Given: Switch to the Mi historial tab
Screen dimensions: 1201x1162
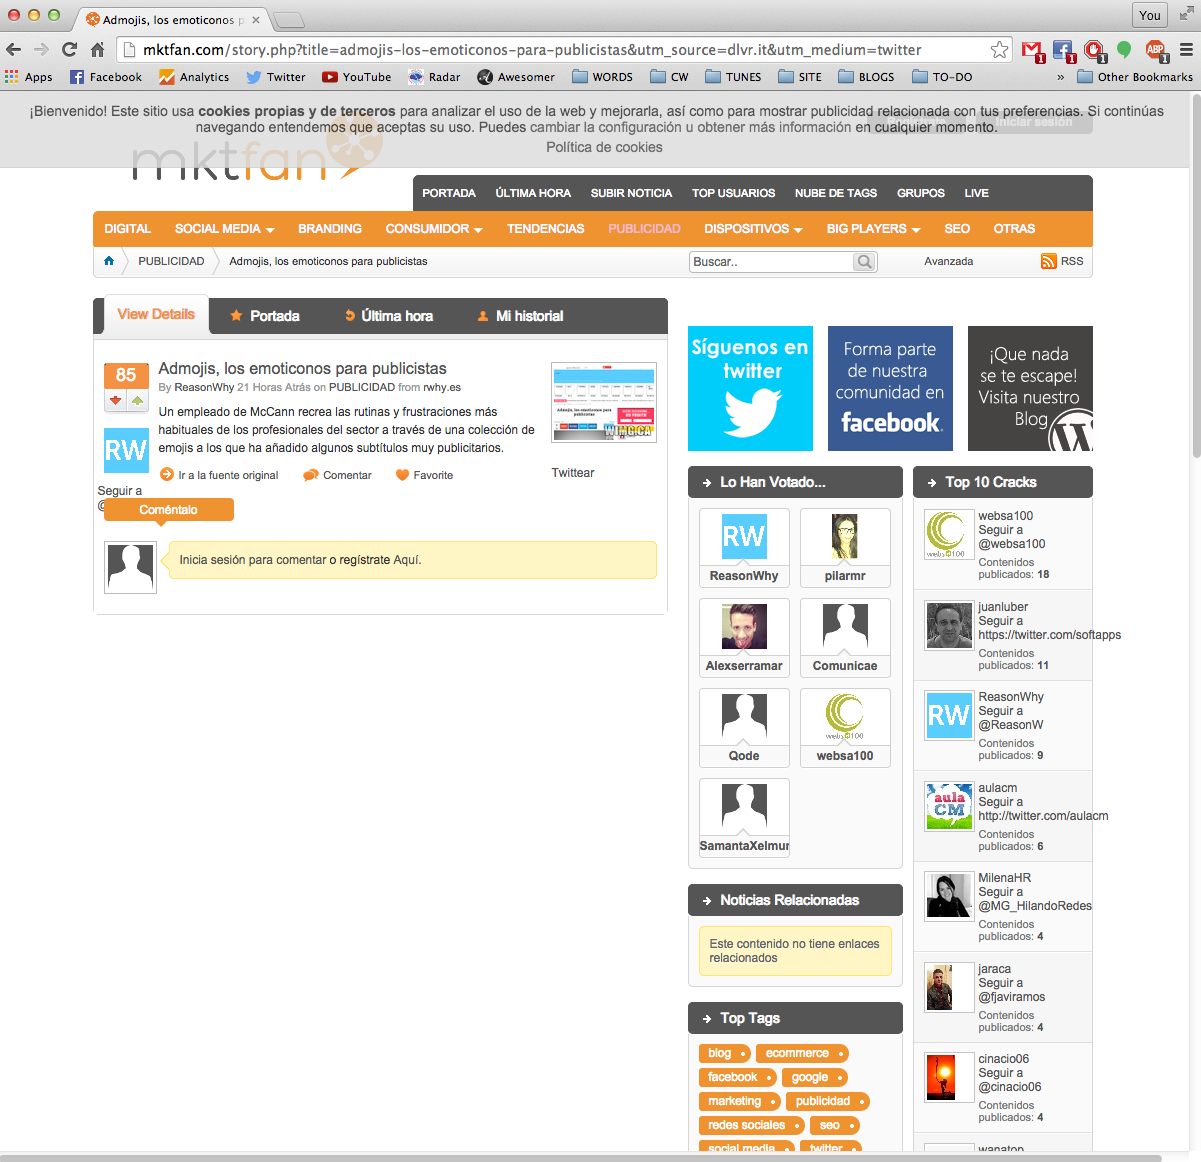Looking at the screenshot, I should point(520,316).
